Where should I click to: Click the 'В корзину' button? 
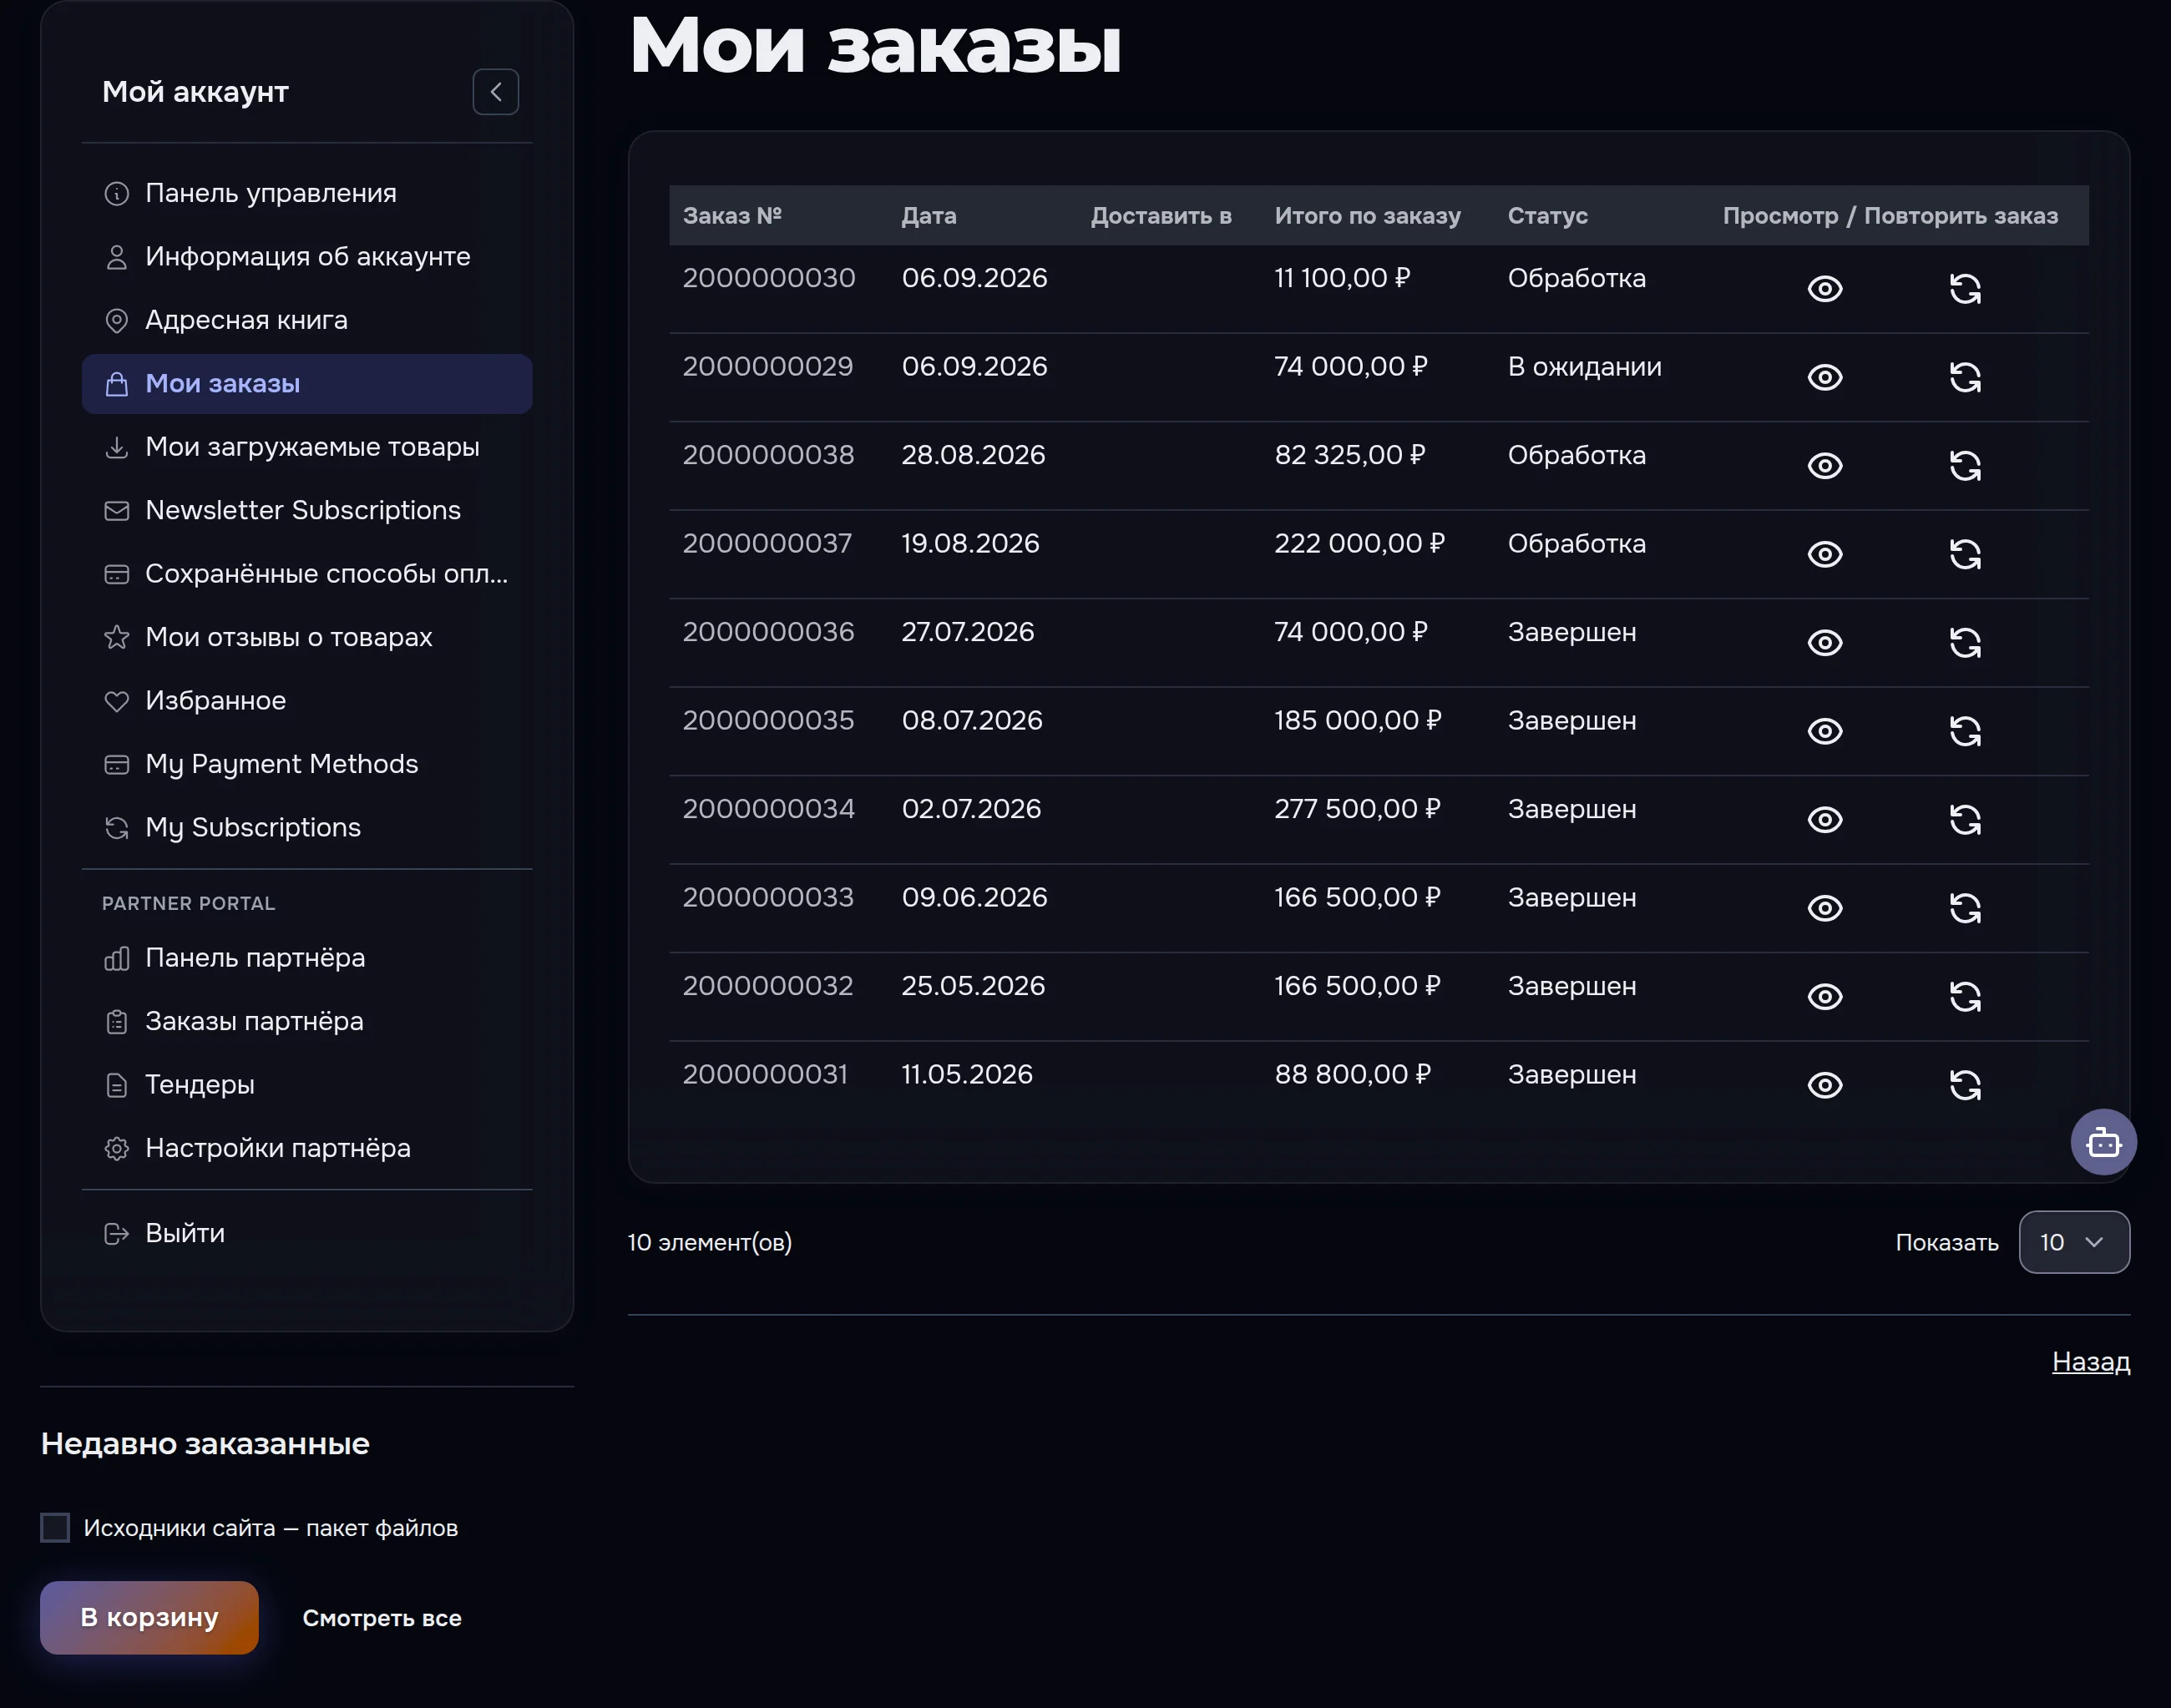[149, 1617]
